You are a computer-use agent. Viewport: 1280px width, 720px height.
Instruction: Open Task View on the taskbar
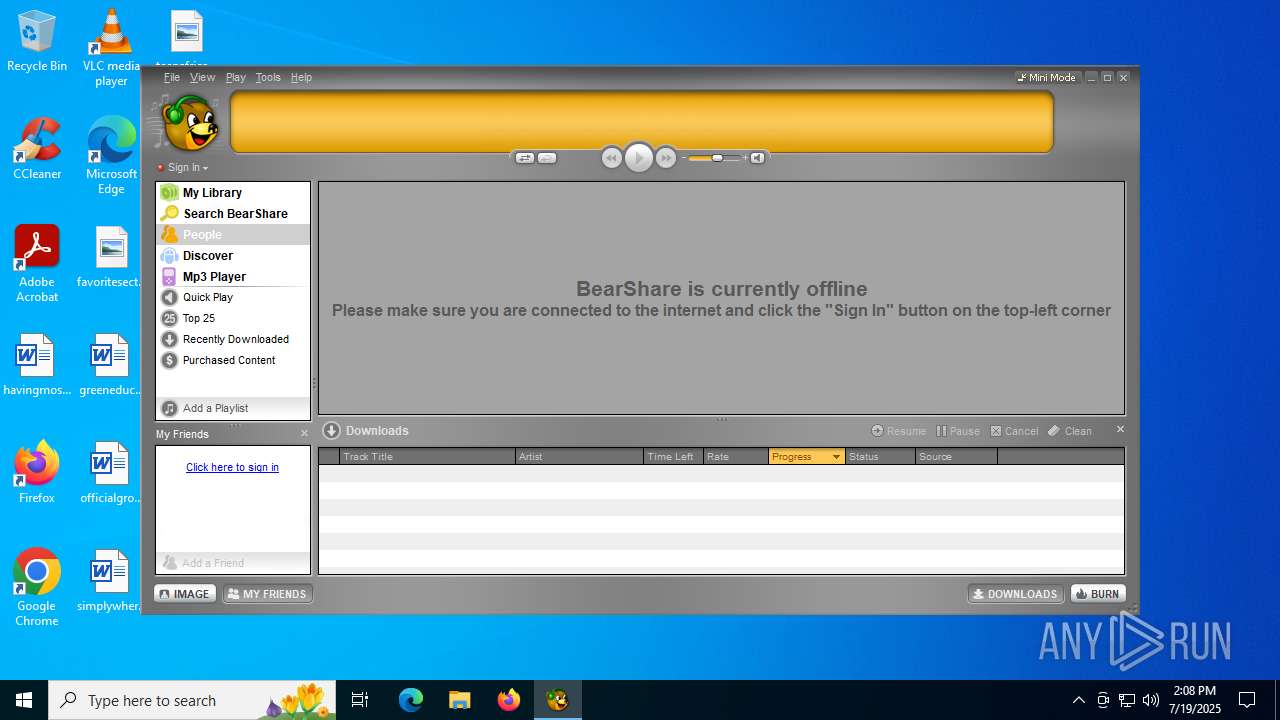tap(360, 700)
